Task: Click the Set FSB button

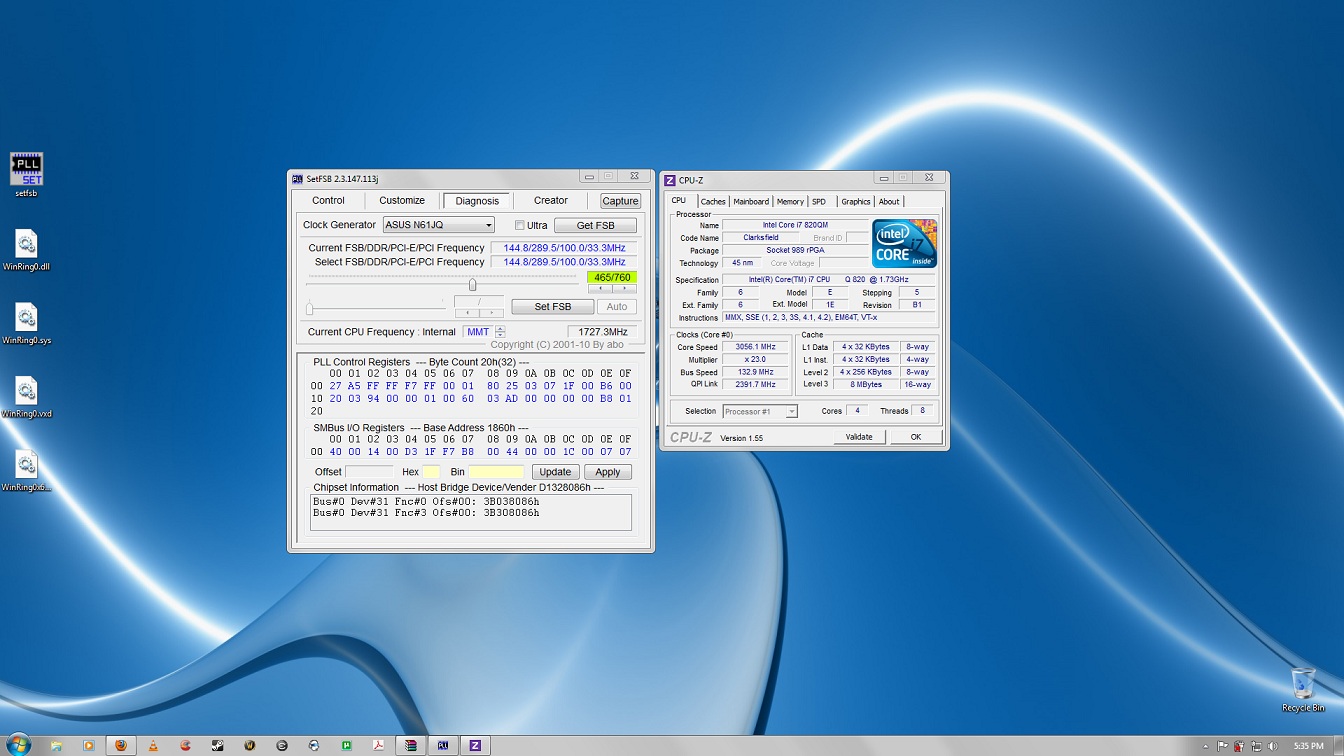Action: coord(553,307)
